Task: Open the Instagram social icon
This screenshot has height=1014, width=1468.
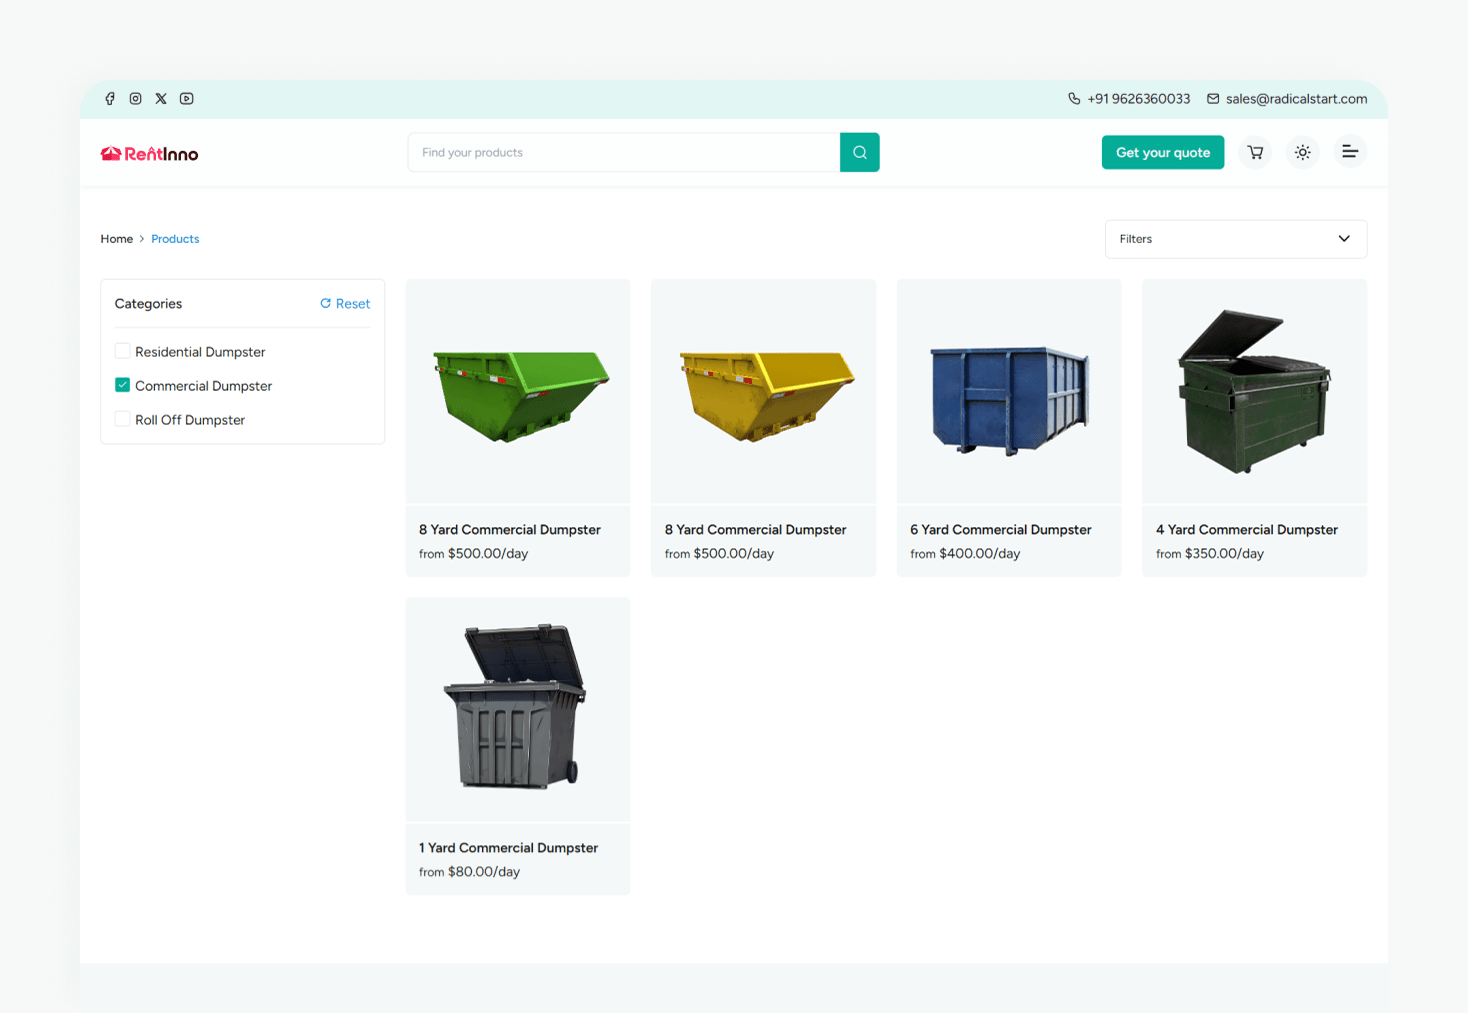Action: coord(135,98)
